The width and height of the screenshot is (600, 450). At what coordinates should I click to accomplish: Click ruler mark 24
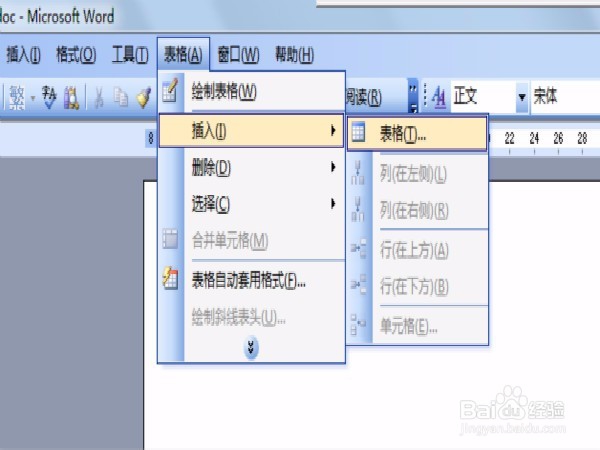[x=534, y=139]
